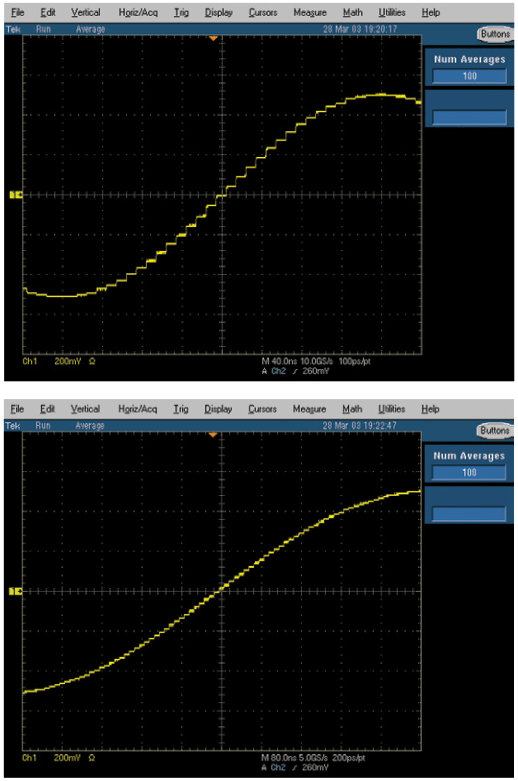Click 260mV trigger level in upper window
Image resolution: width=518 pixels, height=781 pixels.
point(316,371)
